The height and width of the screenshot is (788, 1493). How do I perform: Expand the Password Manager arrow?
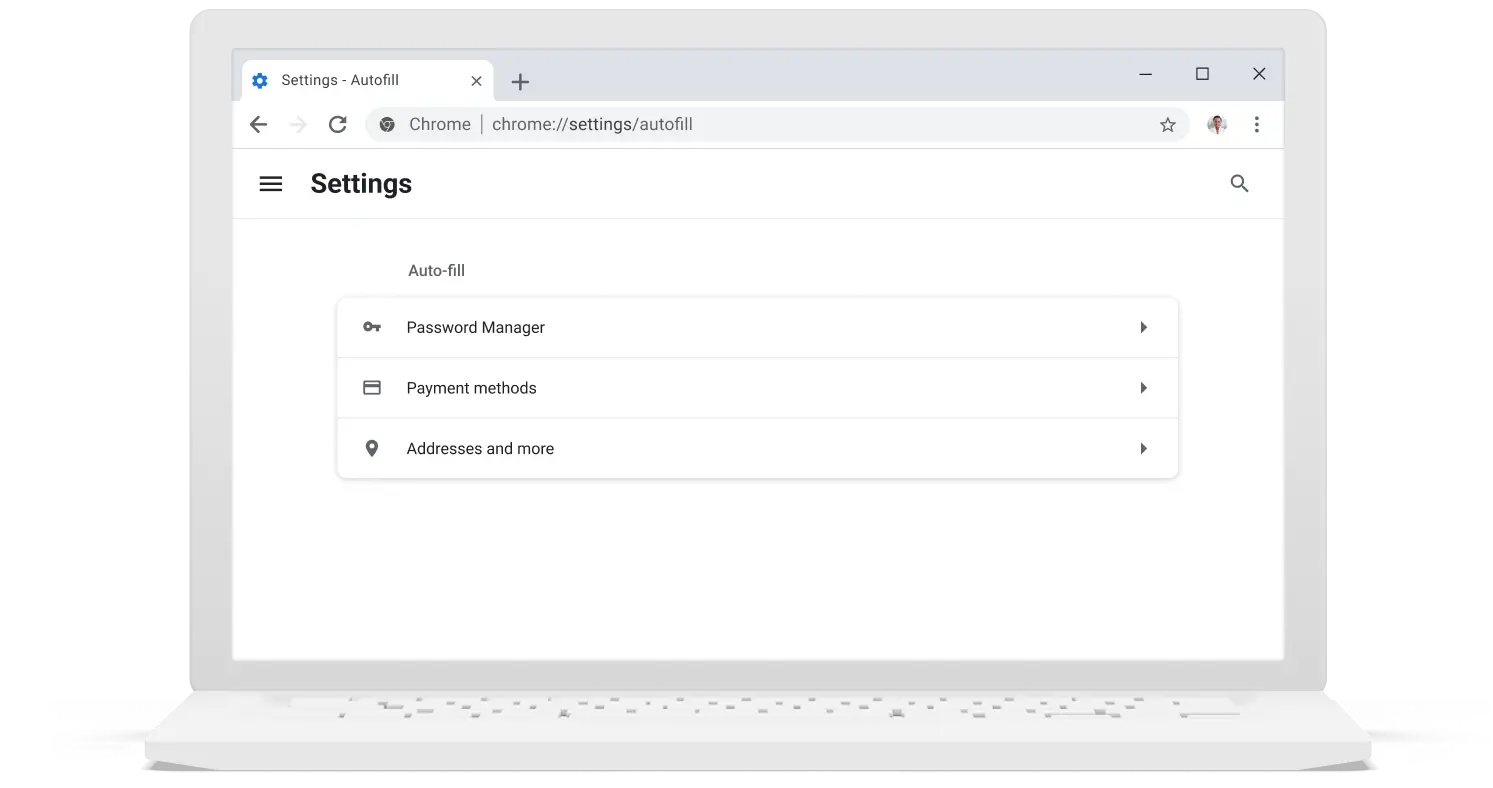point(1143,328)
